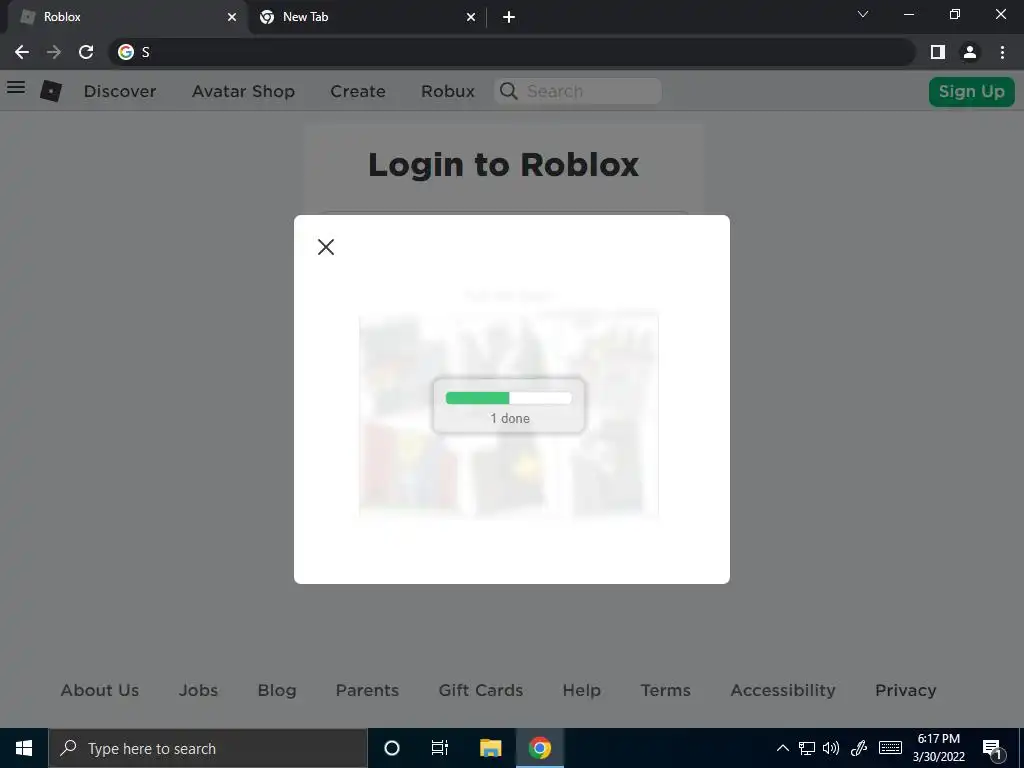The width and height of the screenshot is (1024, 768).
Task: Open the Roblox hamburger menu
Action: 16,88
